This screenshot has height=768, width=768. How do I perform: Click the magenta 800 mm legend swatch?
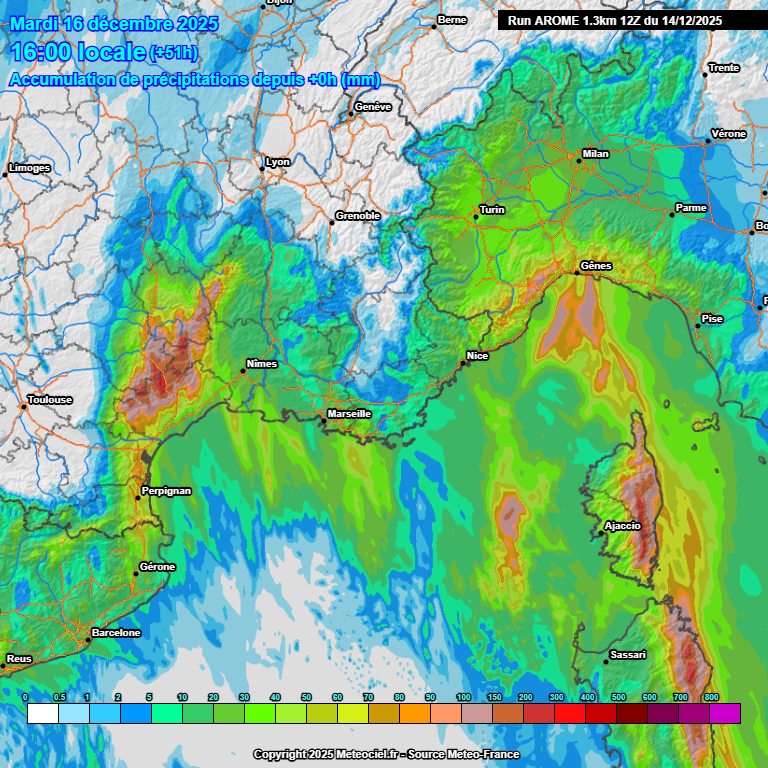(x=725, y=714)
